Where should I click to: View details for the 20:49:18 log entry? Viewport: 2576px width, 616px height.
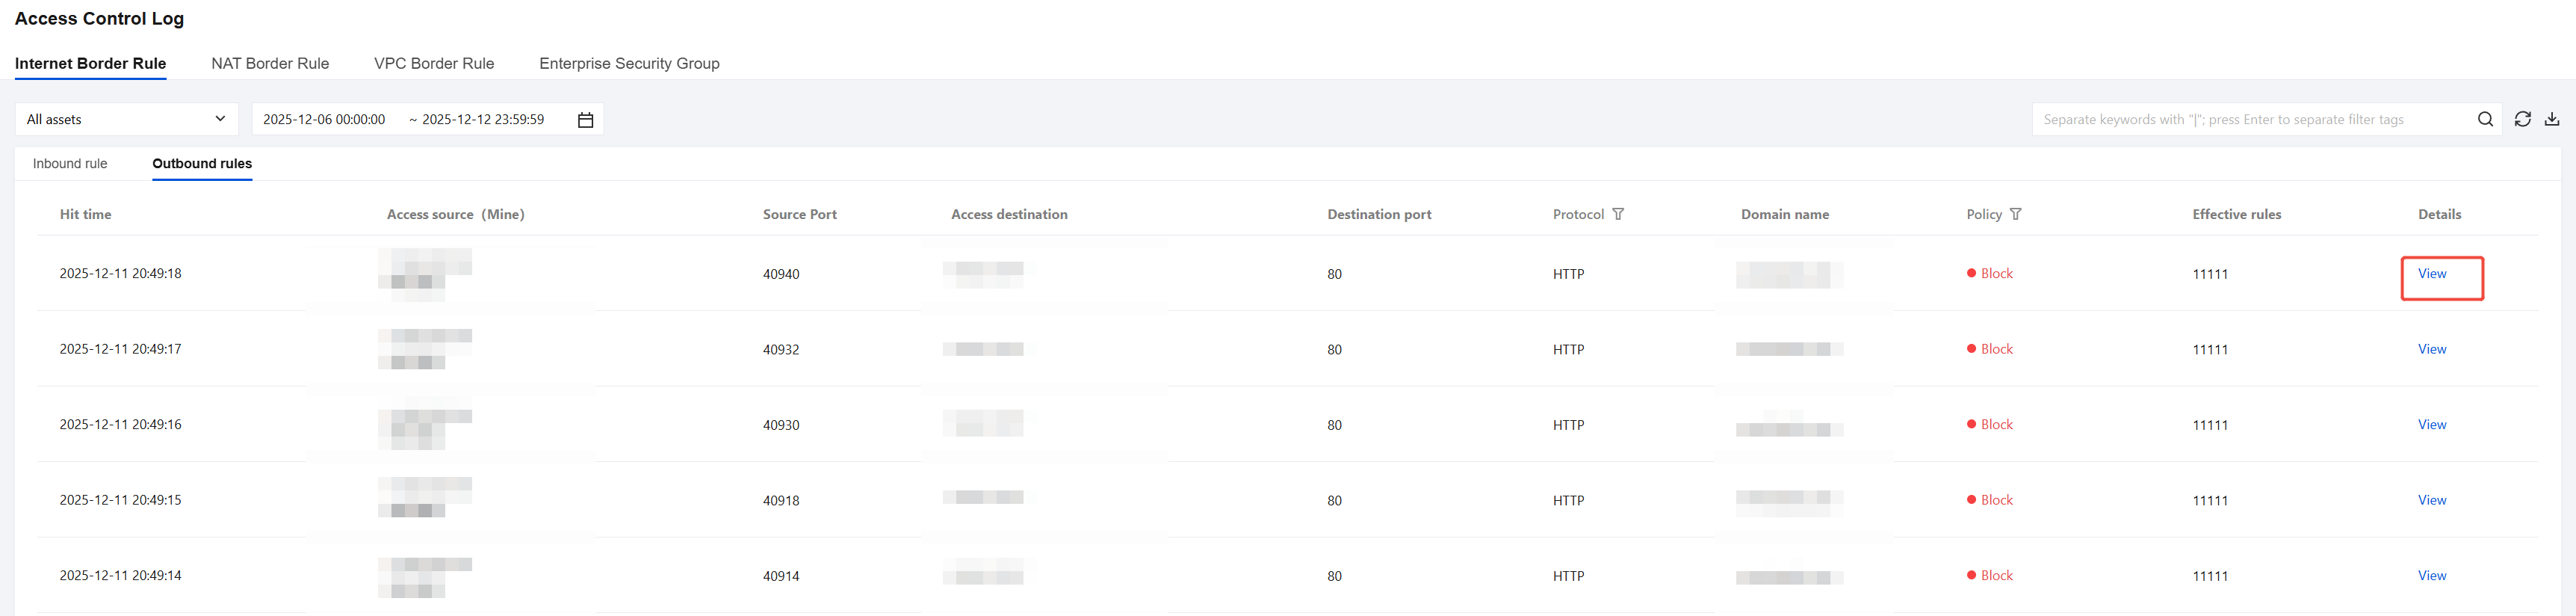(x=2432, y=274)
